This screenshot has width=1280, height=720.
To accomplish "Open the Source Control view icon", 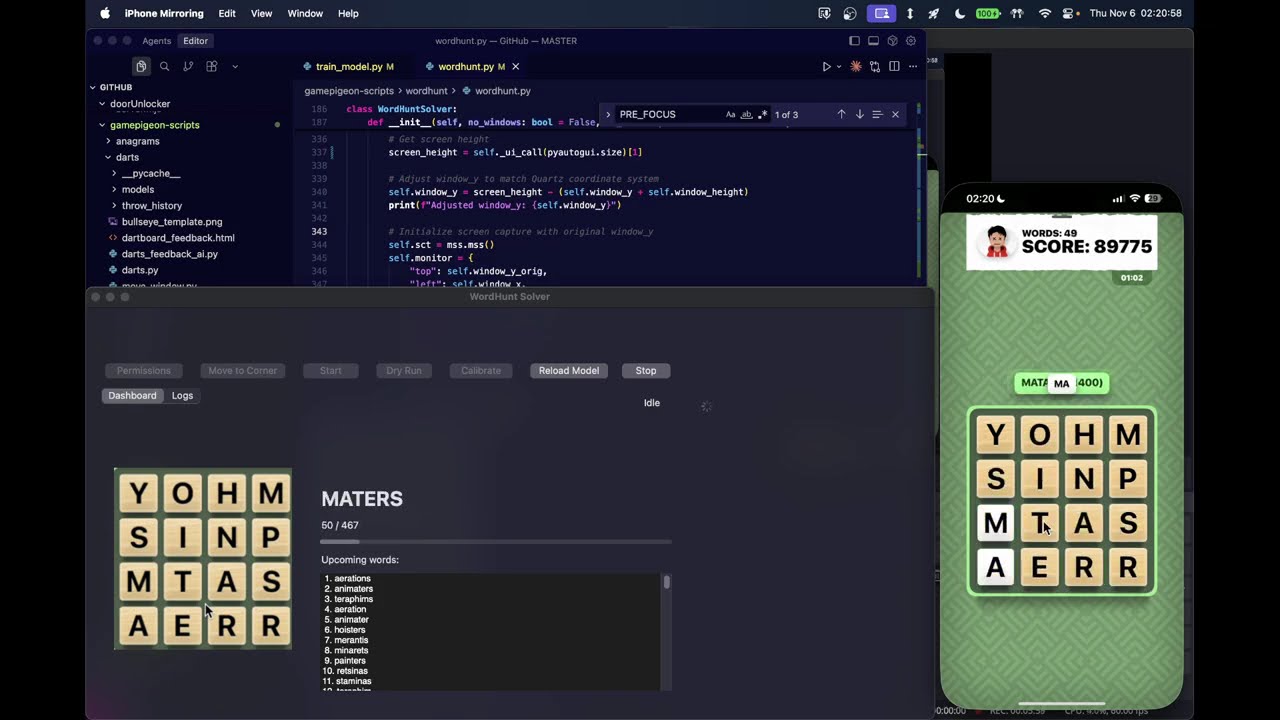I will coord(188,66).
